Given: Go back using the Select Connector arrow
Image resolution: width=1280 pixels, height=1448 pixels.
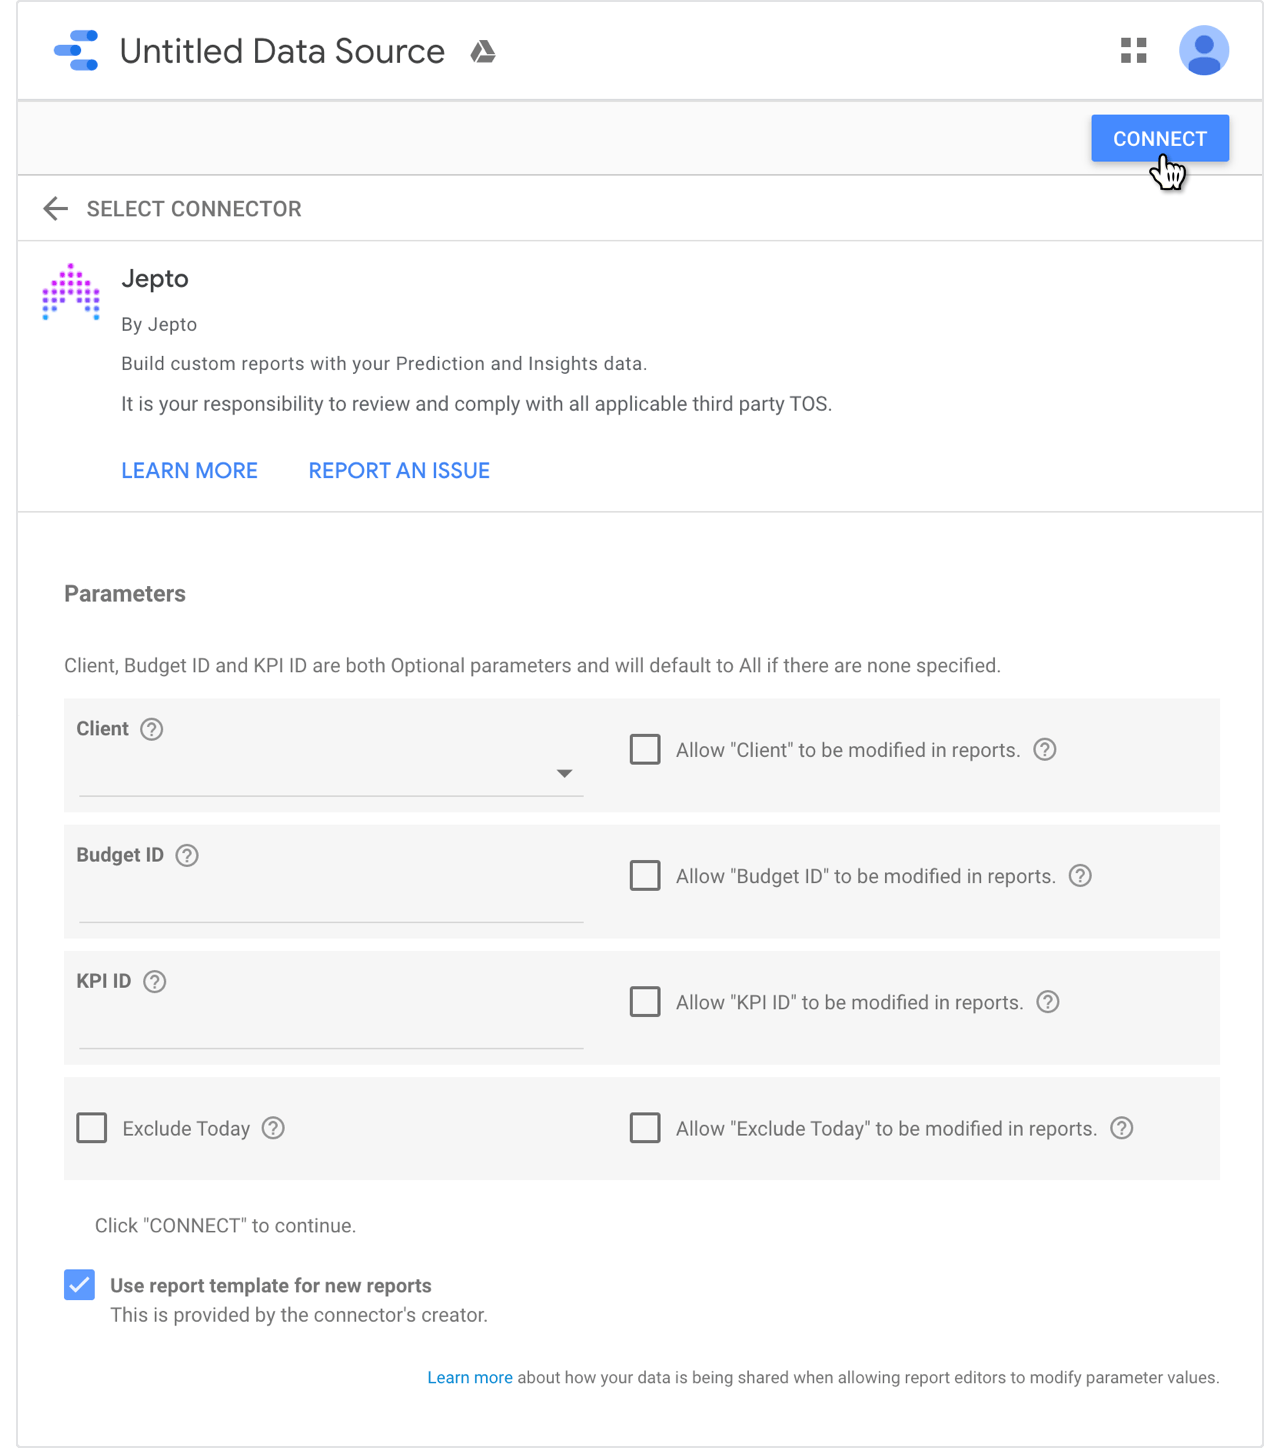Looking at the screenshot, I should coord(56,208).
